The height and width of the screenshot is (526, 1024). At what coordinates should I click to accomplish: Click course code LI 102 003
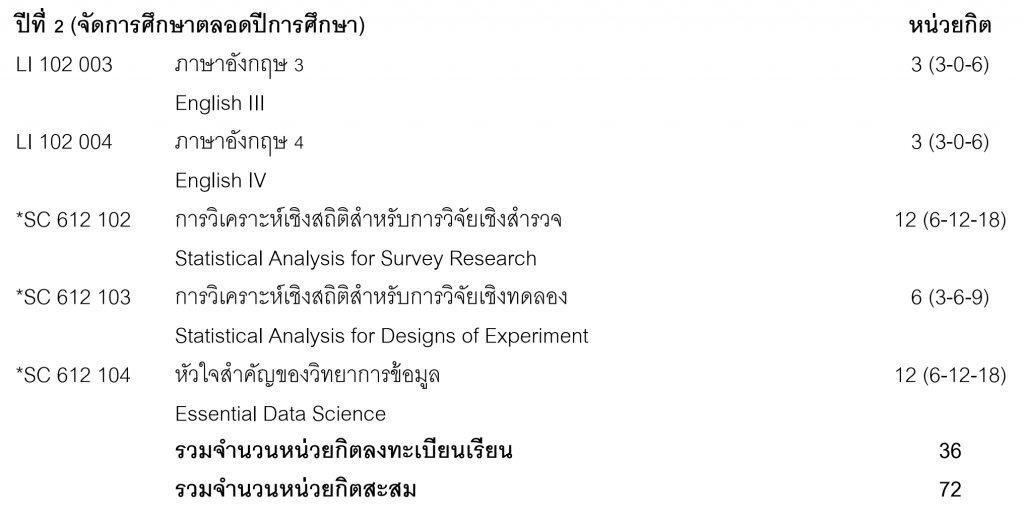pos(64,65)
